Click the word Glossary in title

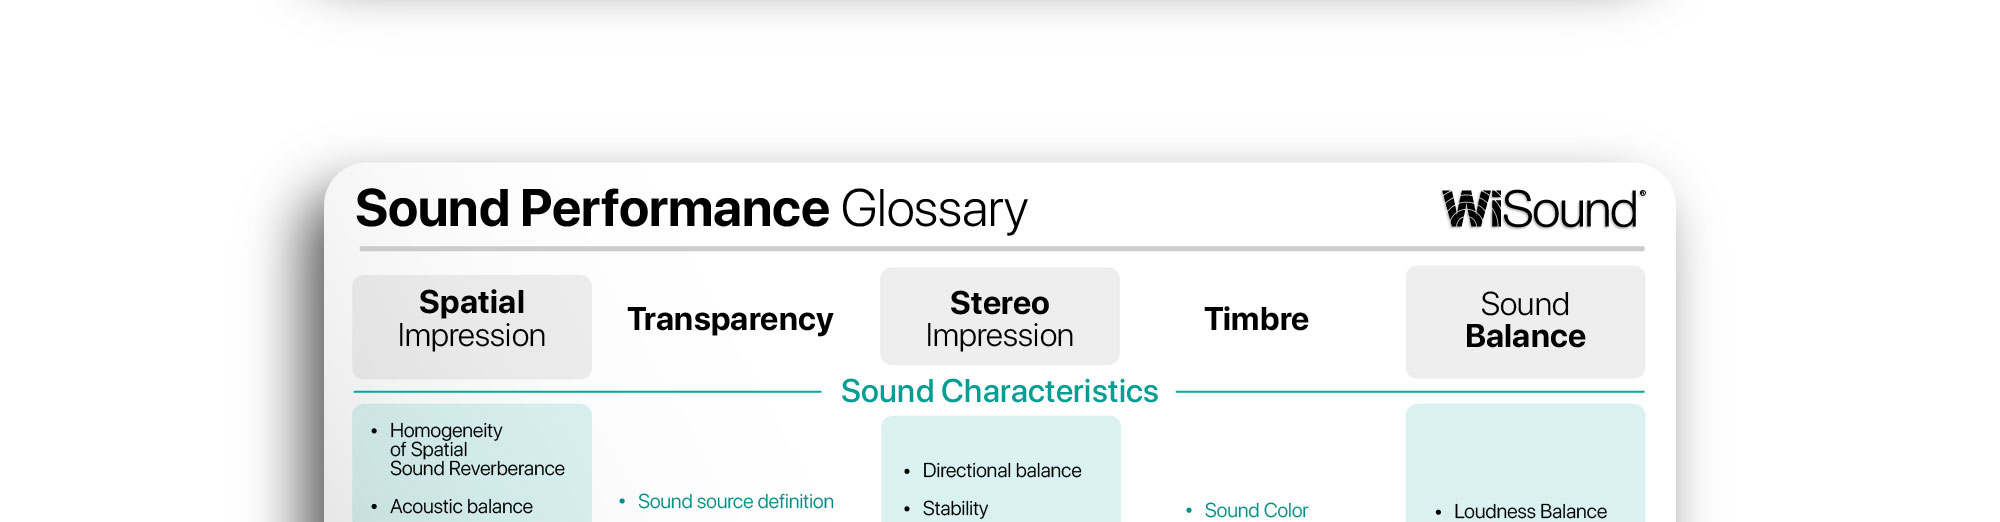[x=934, y=210]
